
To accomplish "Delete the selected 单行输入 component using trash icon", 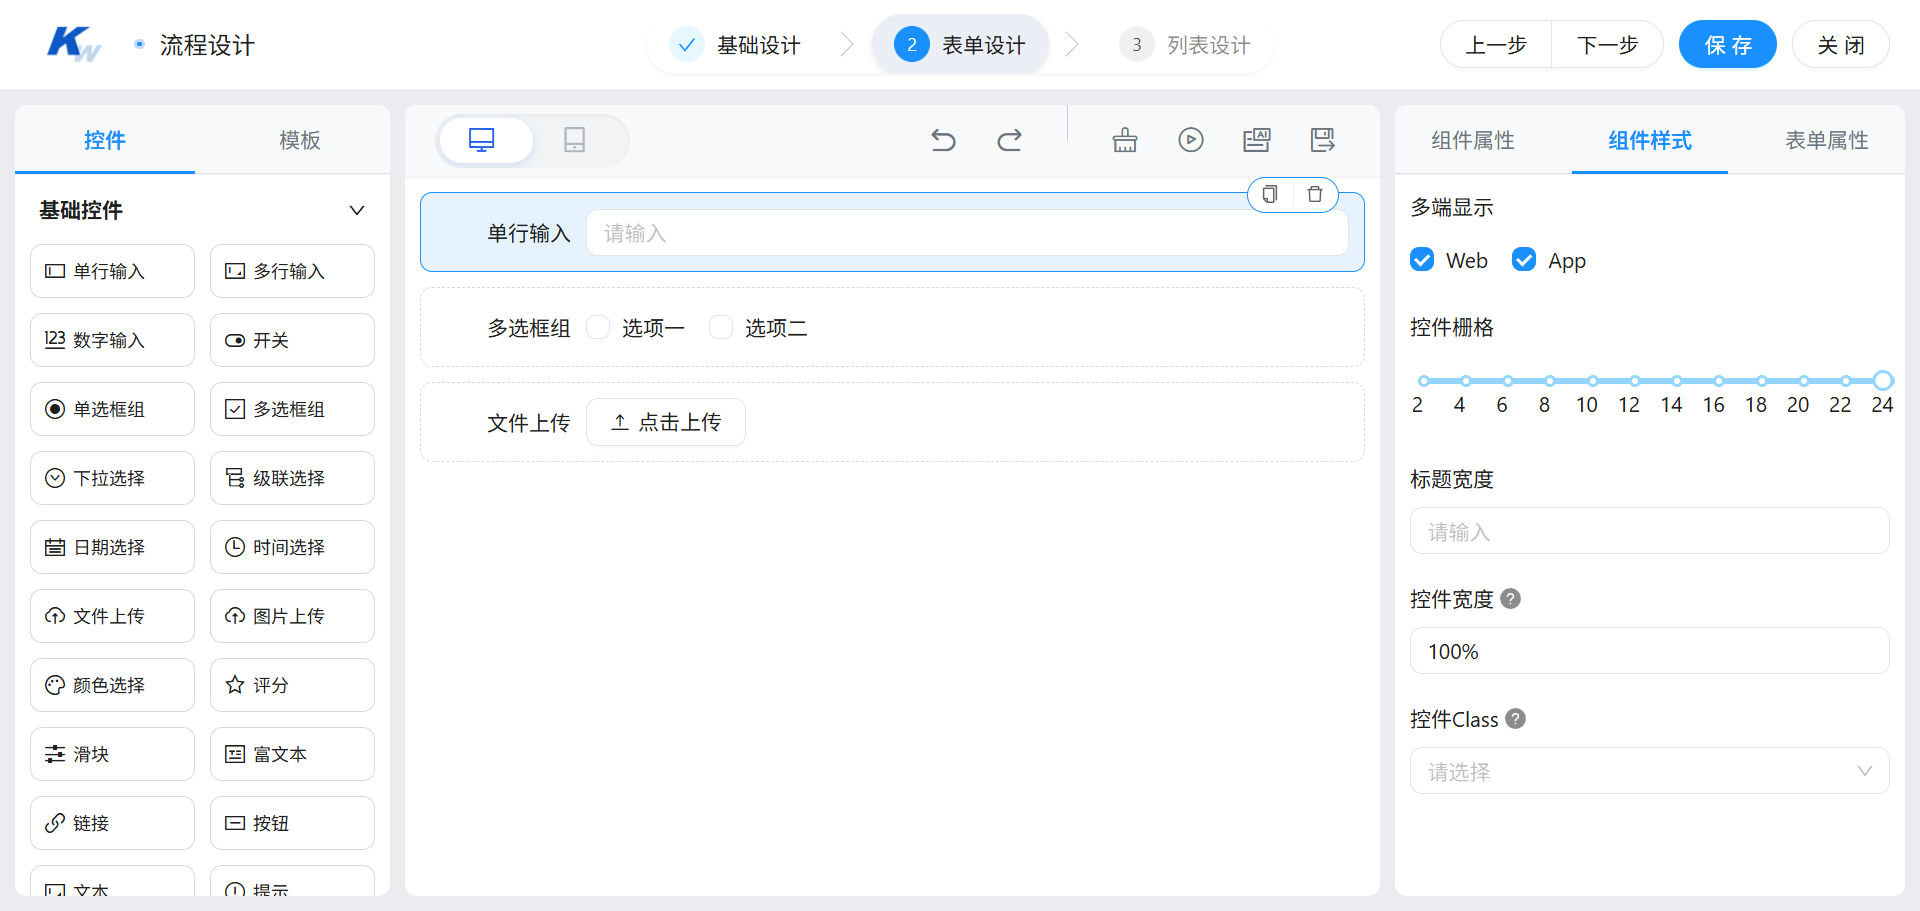I will click(1316, 194).
